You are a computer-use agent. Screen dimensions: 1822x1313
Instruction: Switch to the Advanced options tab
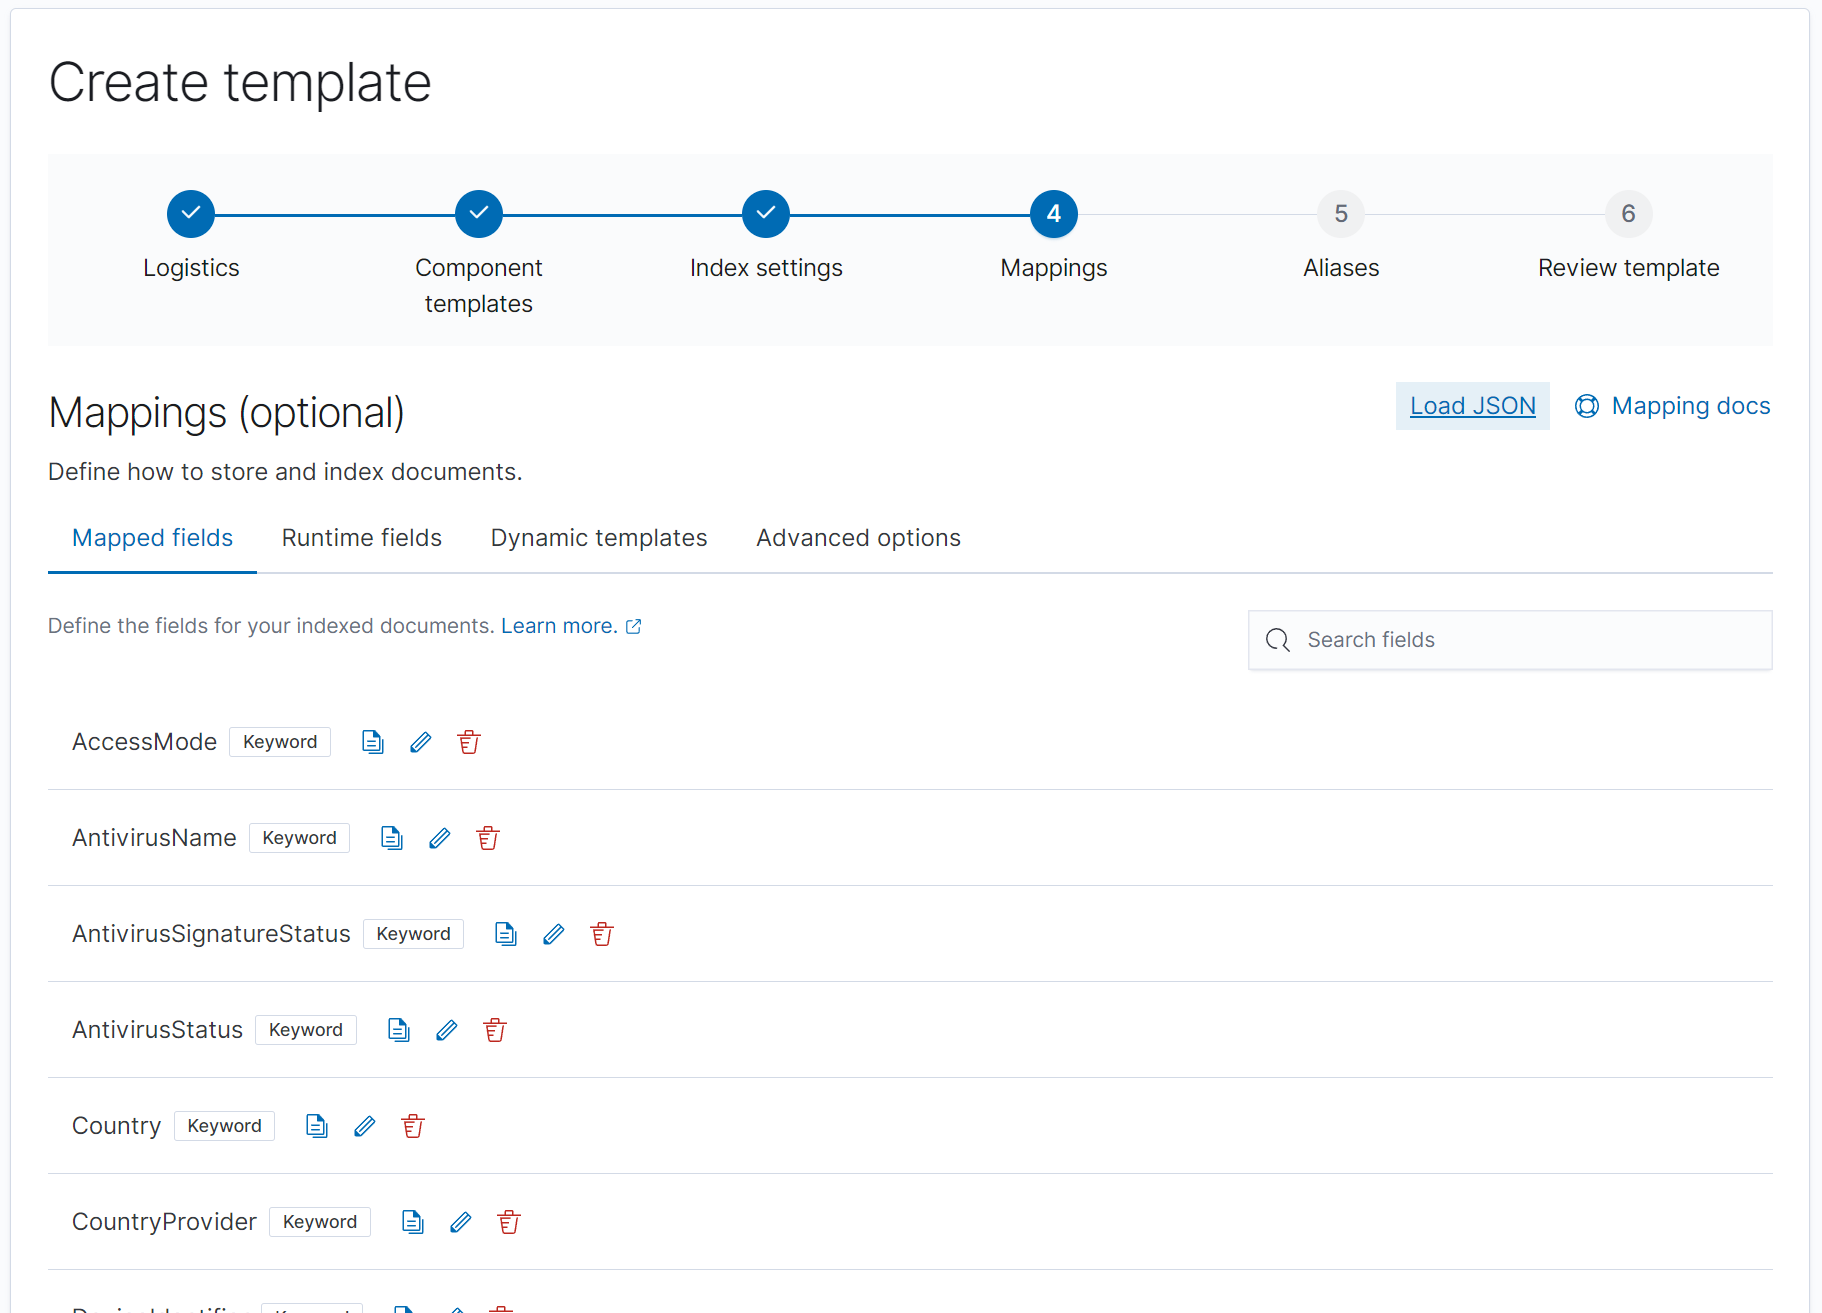pos(857,537)
